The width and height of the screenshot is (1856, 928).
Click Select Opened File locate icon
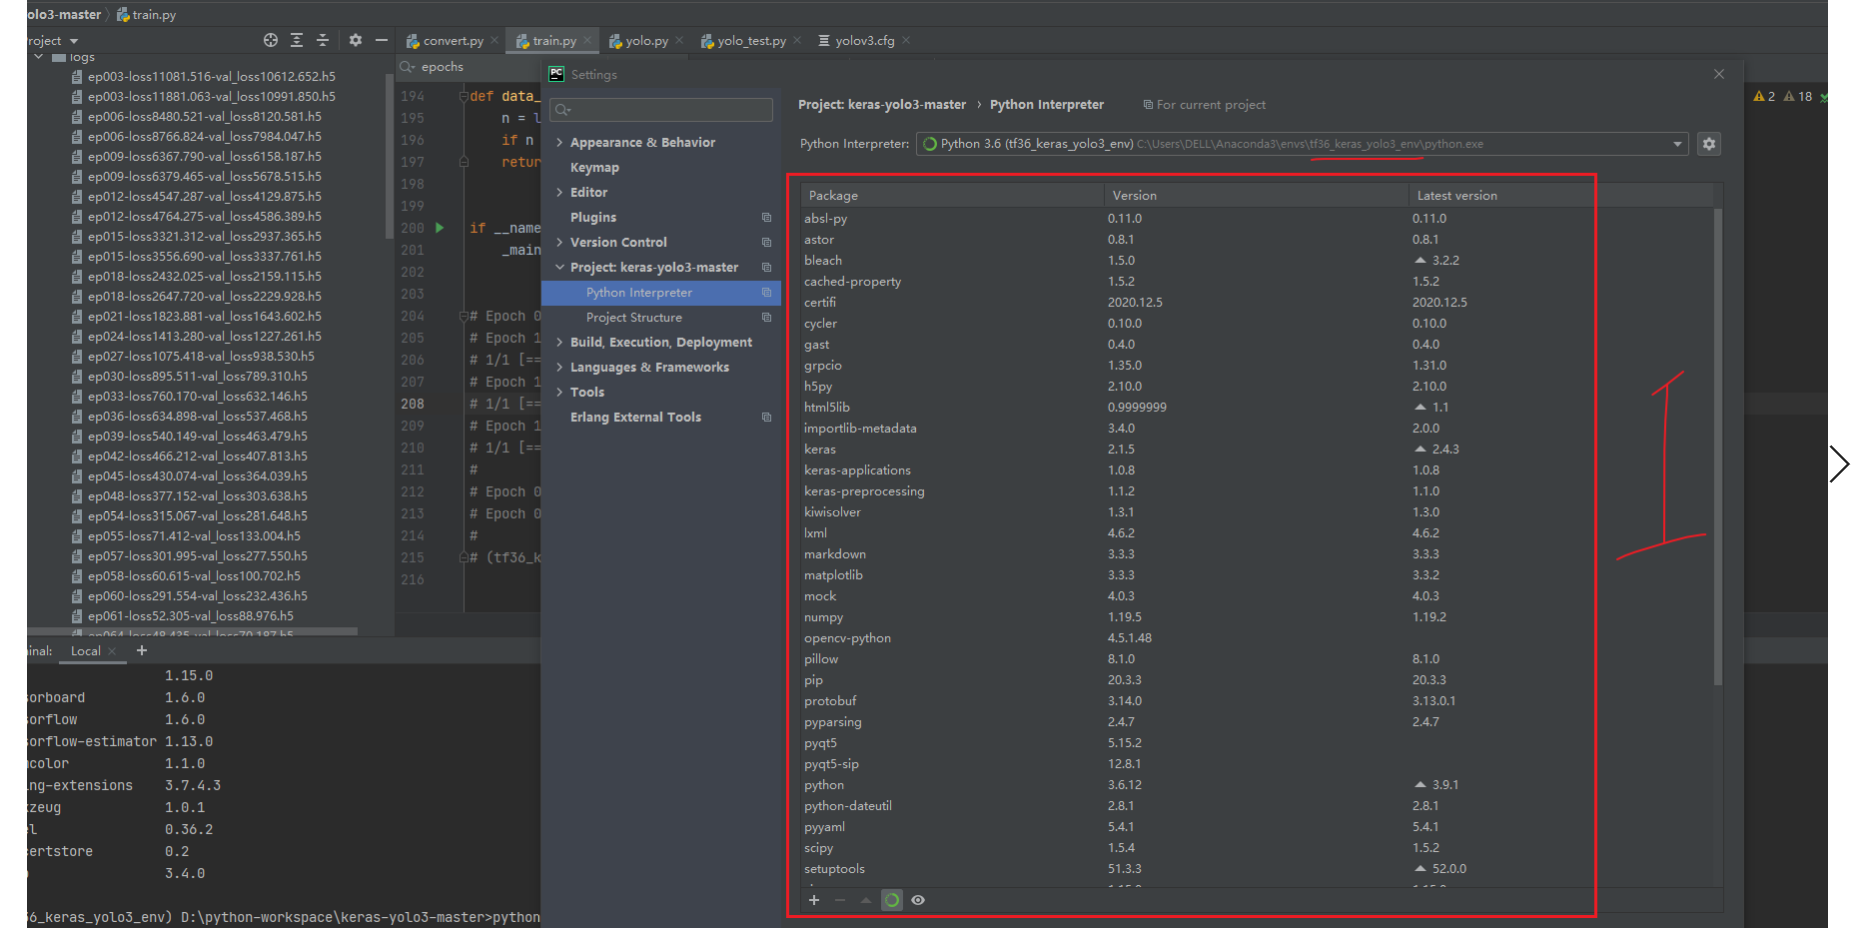(270, 40)
